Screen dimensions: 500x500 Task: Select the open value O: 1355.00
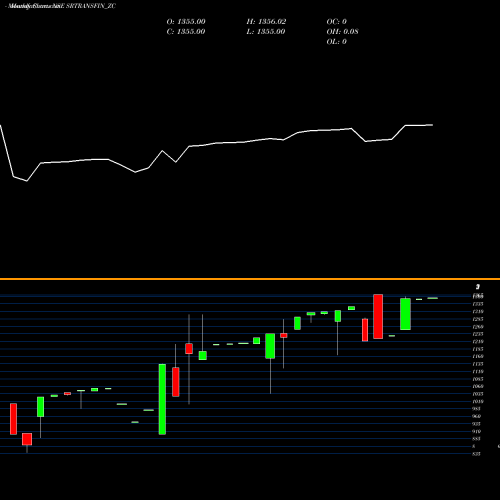186,22
